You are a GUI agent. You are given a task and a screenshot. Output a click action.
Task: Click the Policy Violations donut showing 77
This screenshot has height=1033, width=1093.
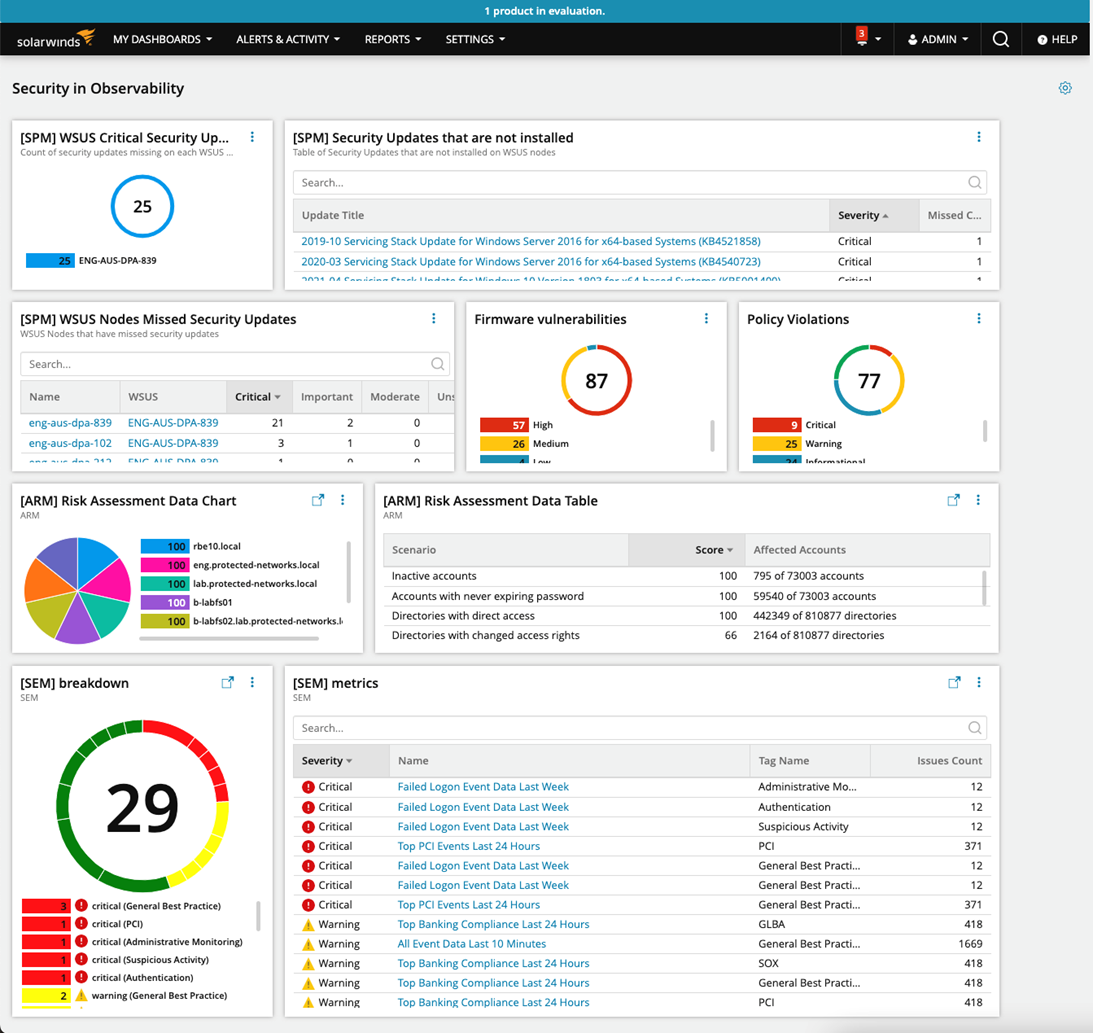pos(869,380)
